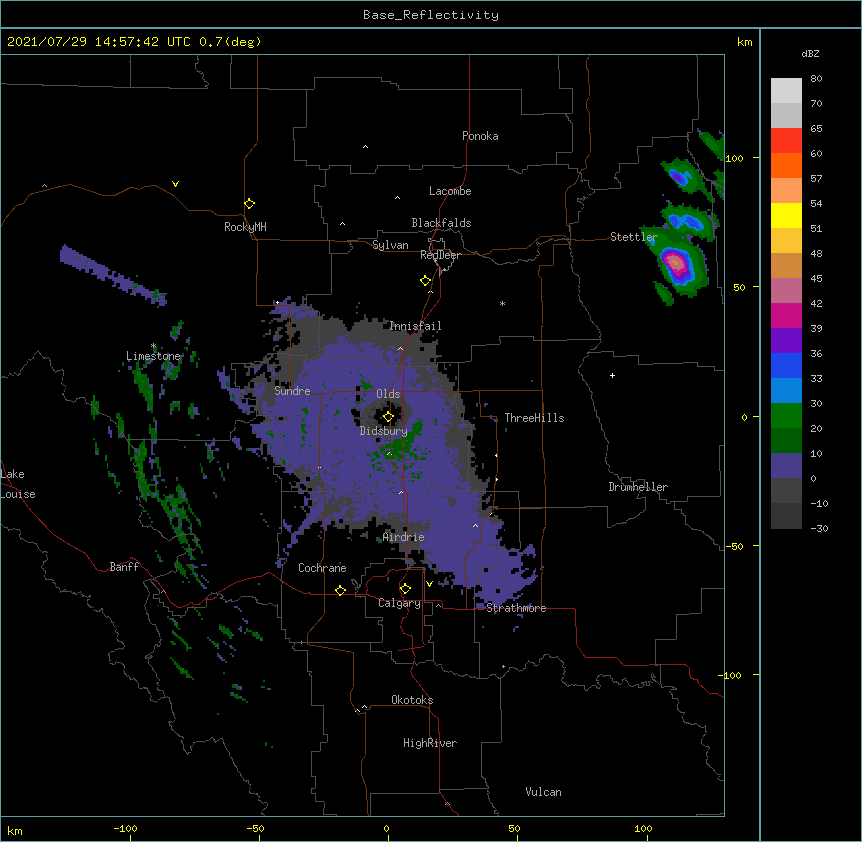Click the strong storm cell core near Stettler
The image size is (862, 842).
click(677, 263)
